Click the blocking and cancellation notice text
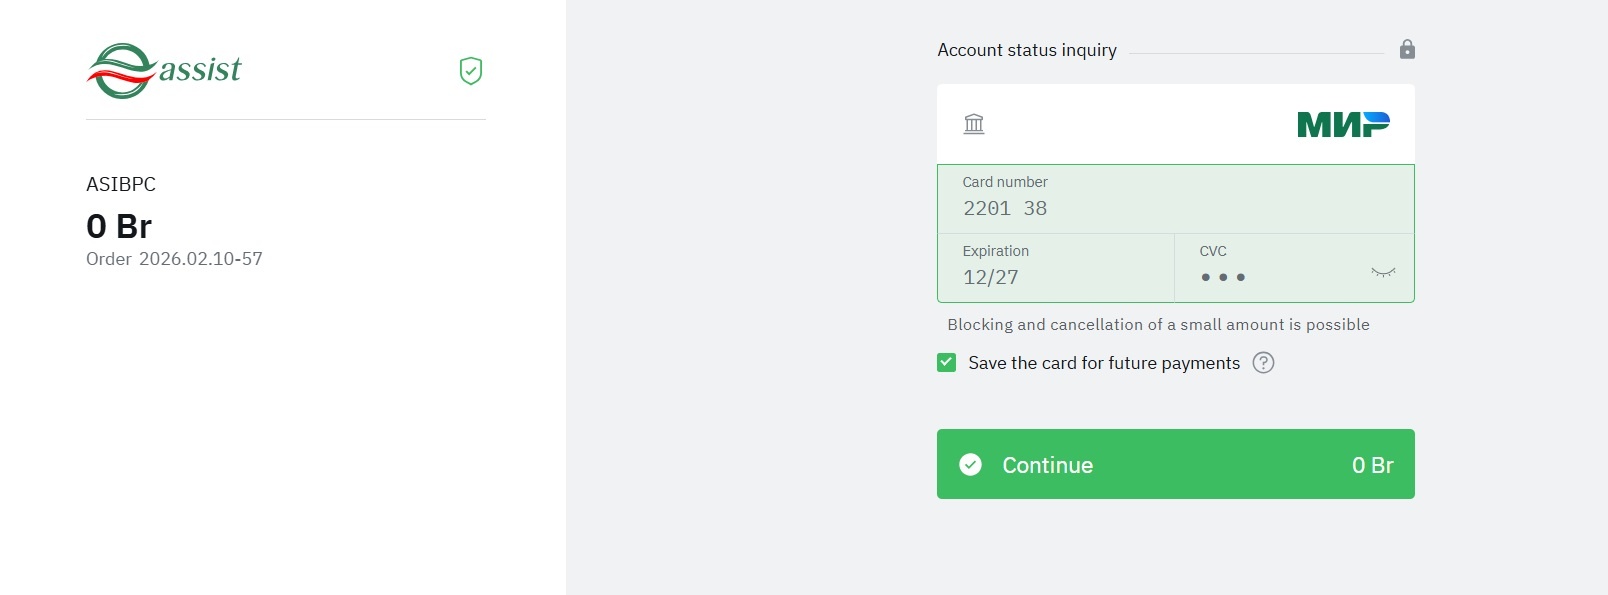 (x=1158, y=325)
